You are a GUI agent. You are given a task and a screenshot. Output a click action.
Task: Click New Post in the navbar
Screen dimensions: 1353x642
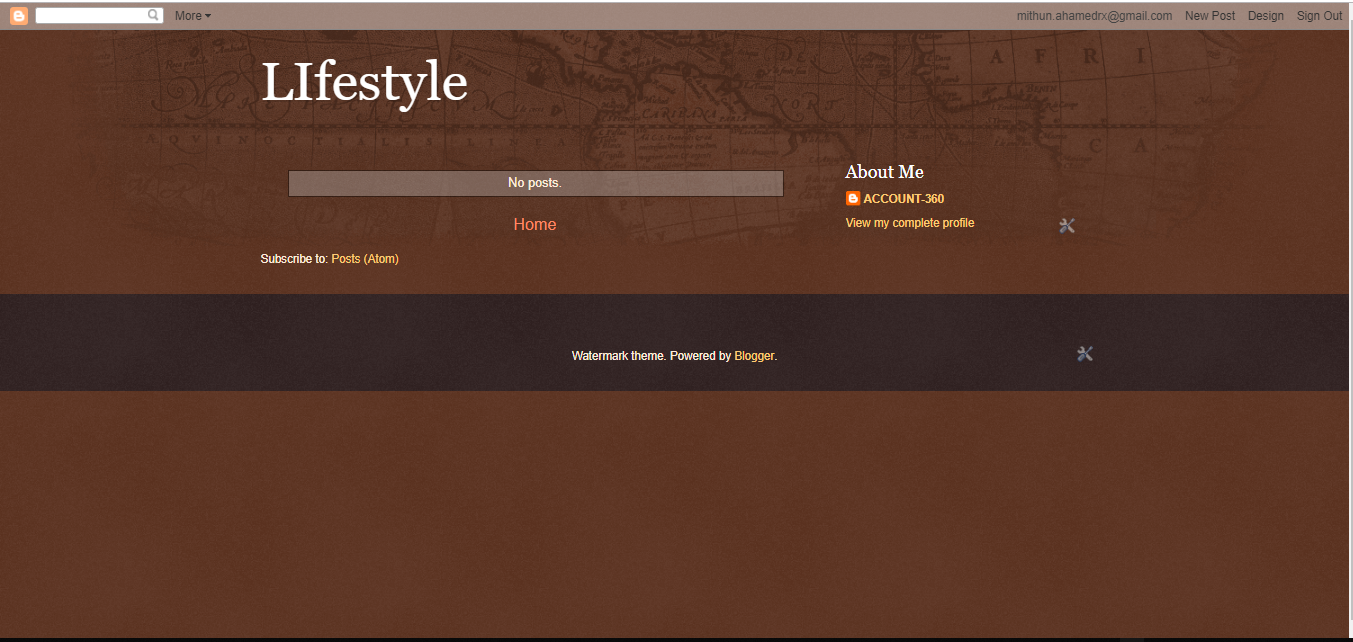coord(1209,15)
